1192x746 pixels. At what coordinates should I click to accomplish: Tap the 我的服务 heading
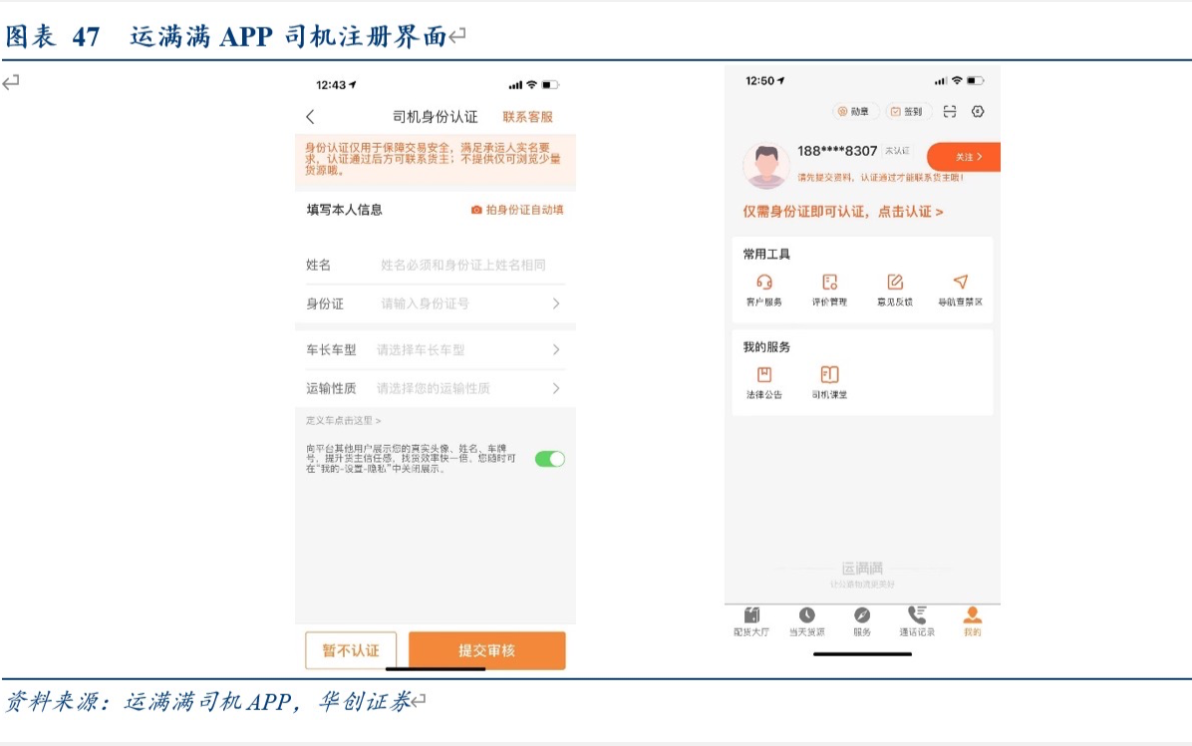pos(766,347)
